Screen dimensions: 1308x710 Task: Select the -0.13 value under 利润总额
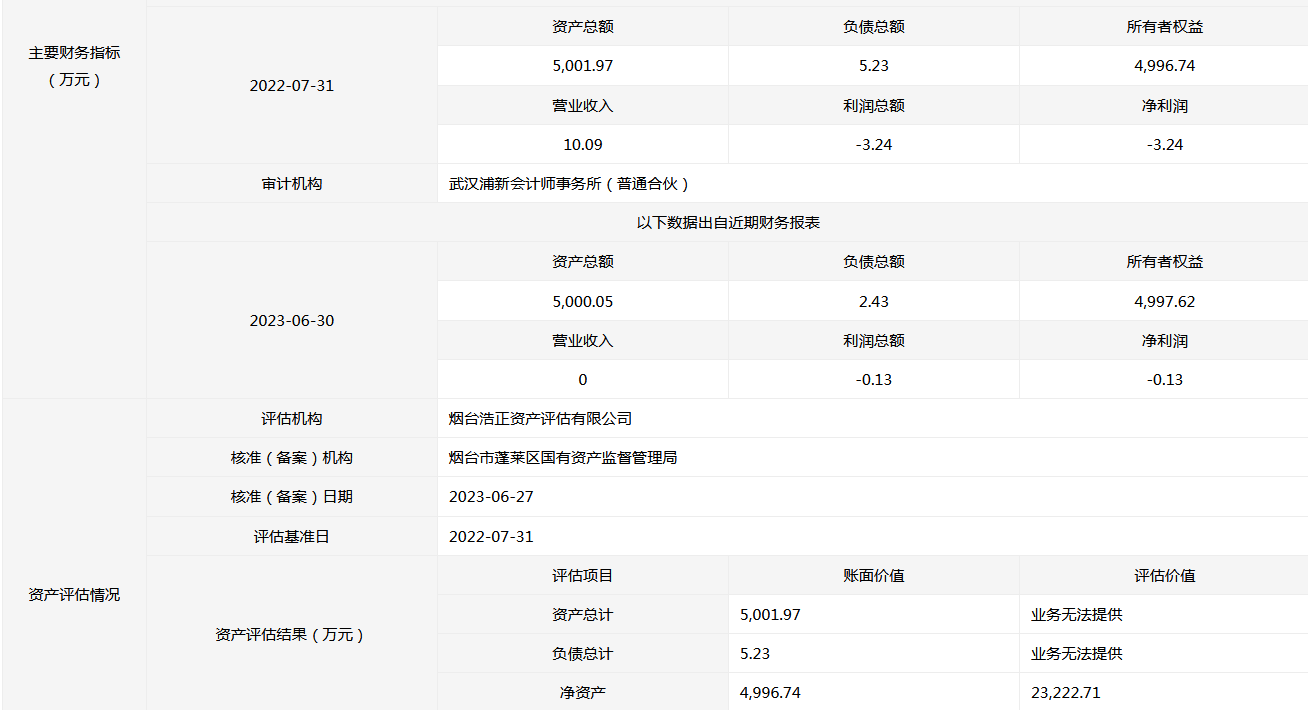[873, 380]
